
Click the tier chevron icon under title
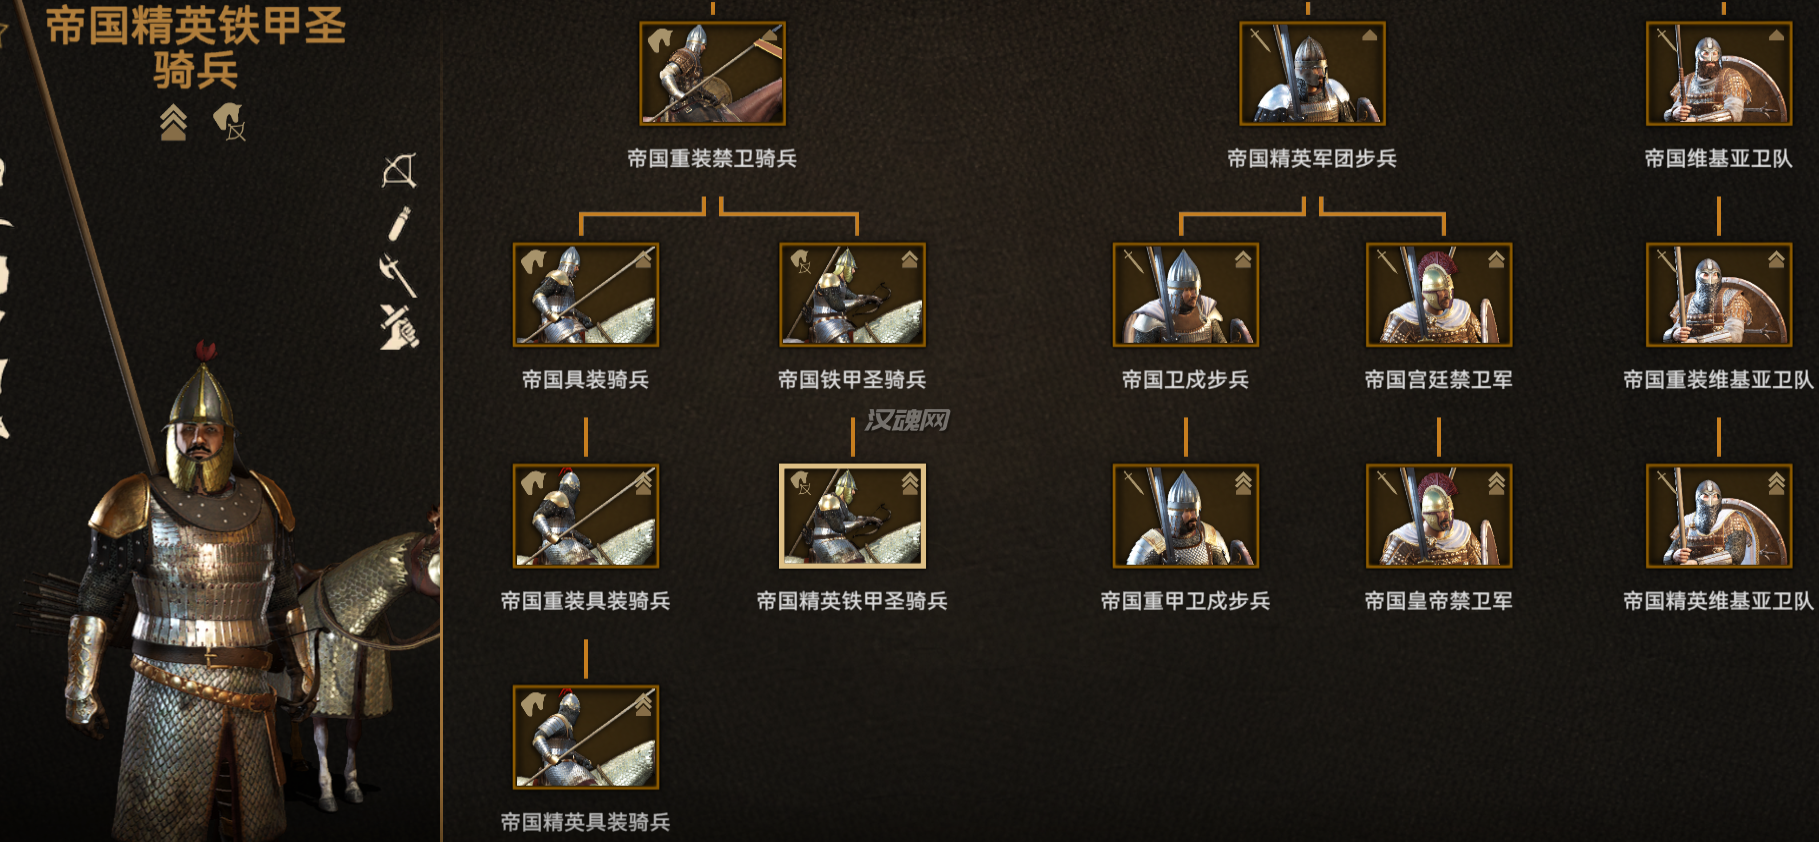point(173,122)
